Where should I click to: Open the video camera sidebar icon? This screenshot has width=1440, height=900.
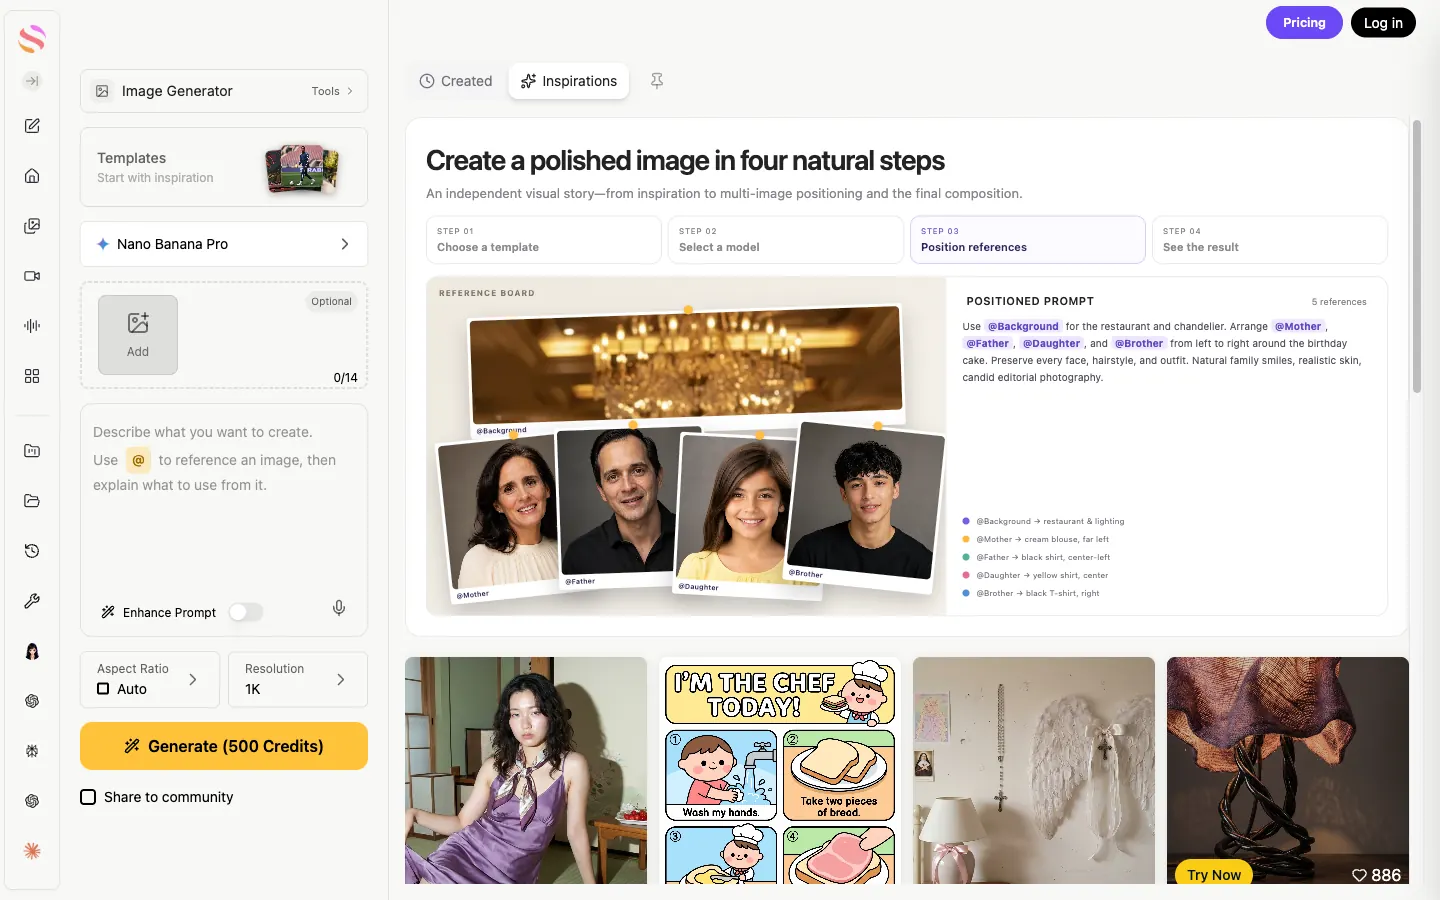point(32,276)
